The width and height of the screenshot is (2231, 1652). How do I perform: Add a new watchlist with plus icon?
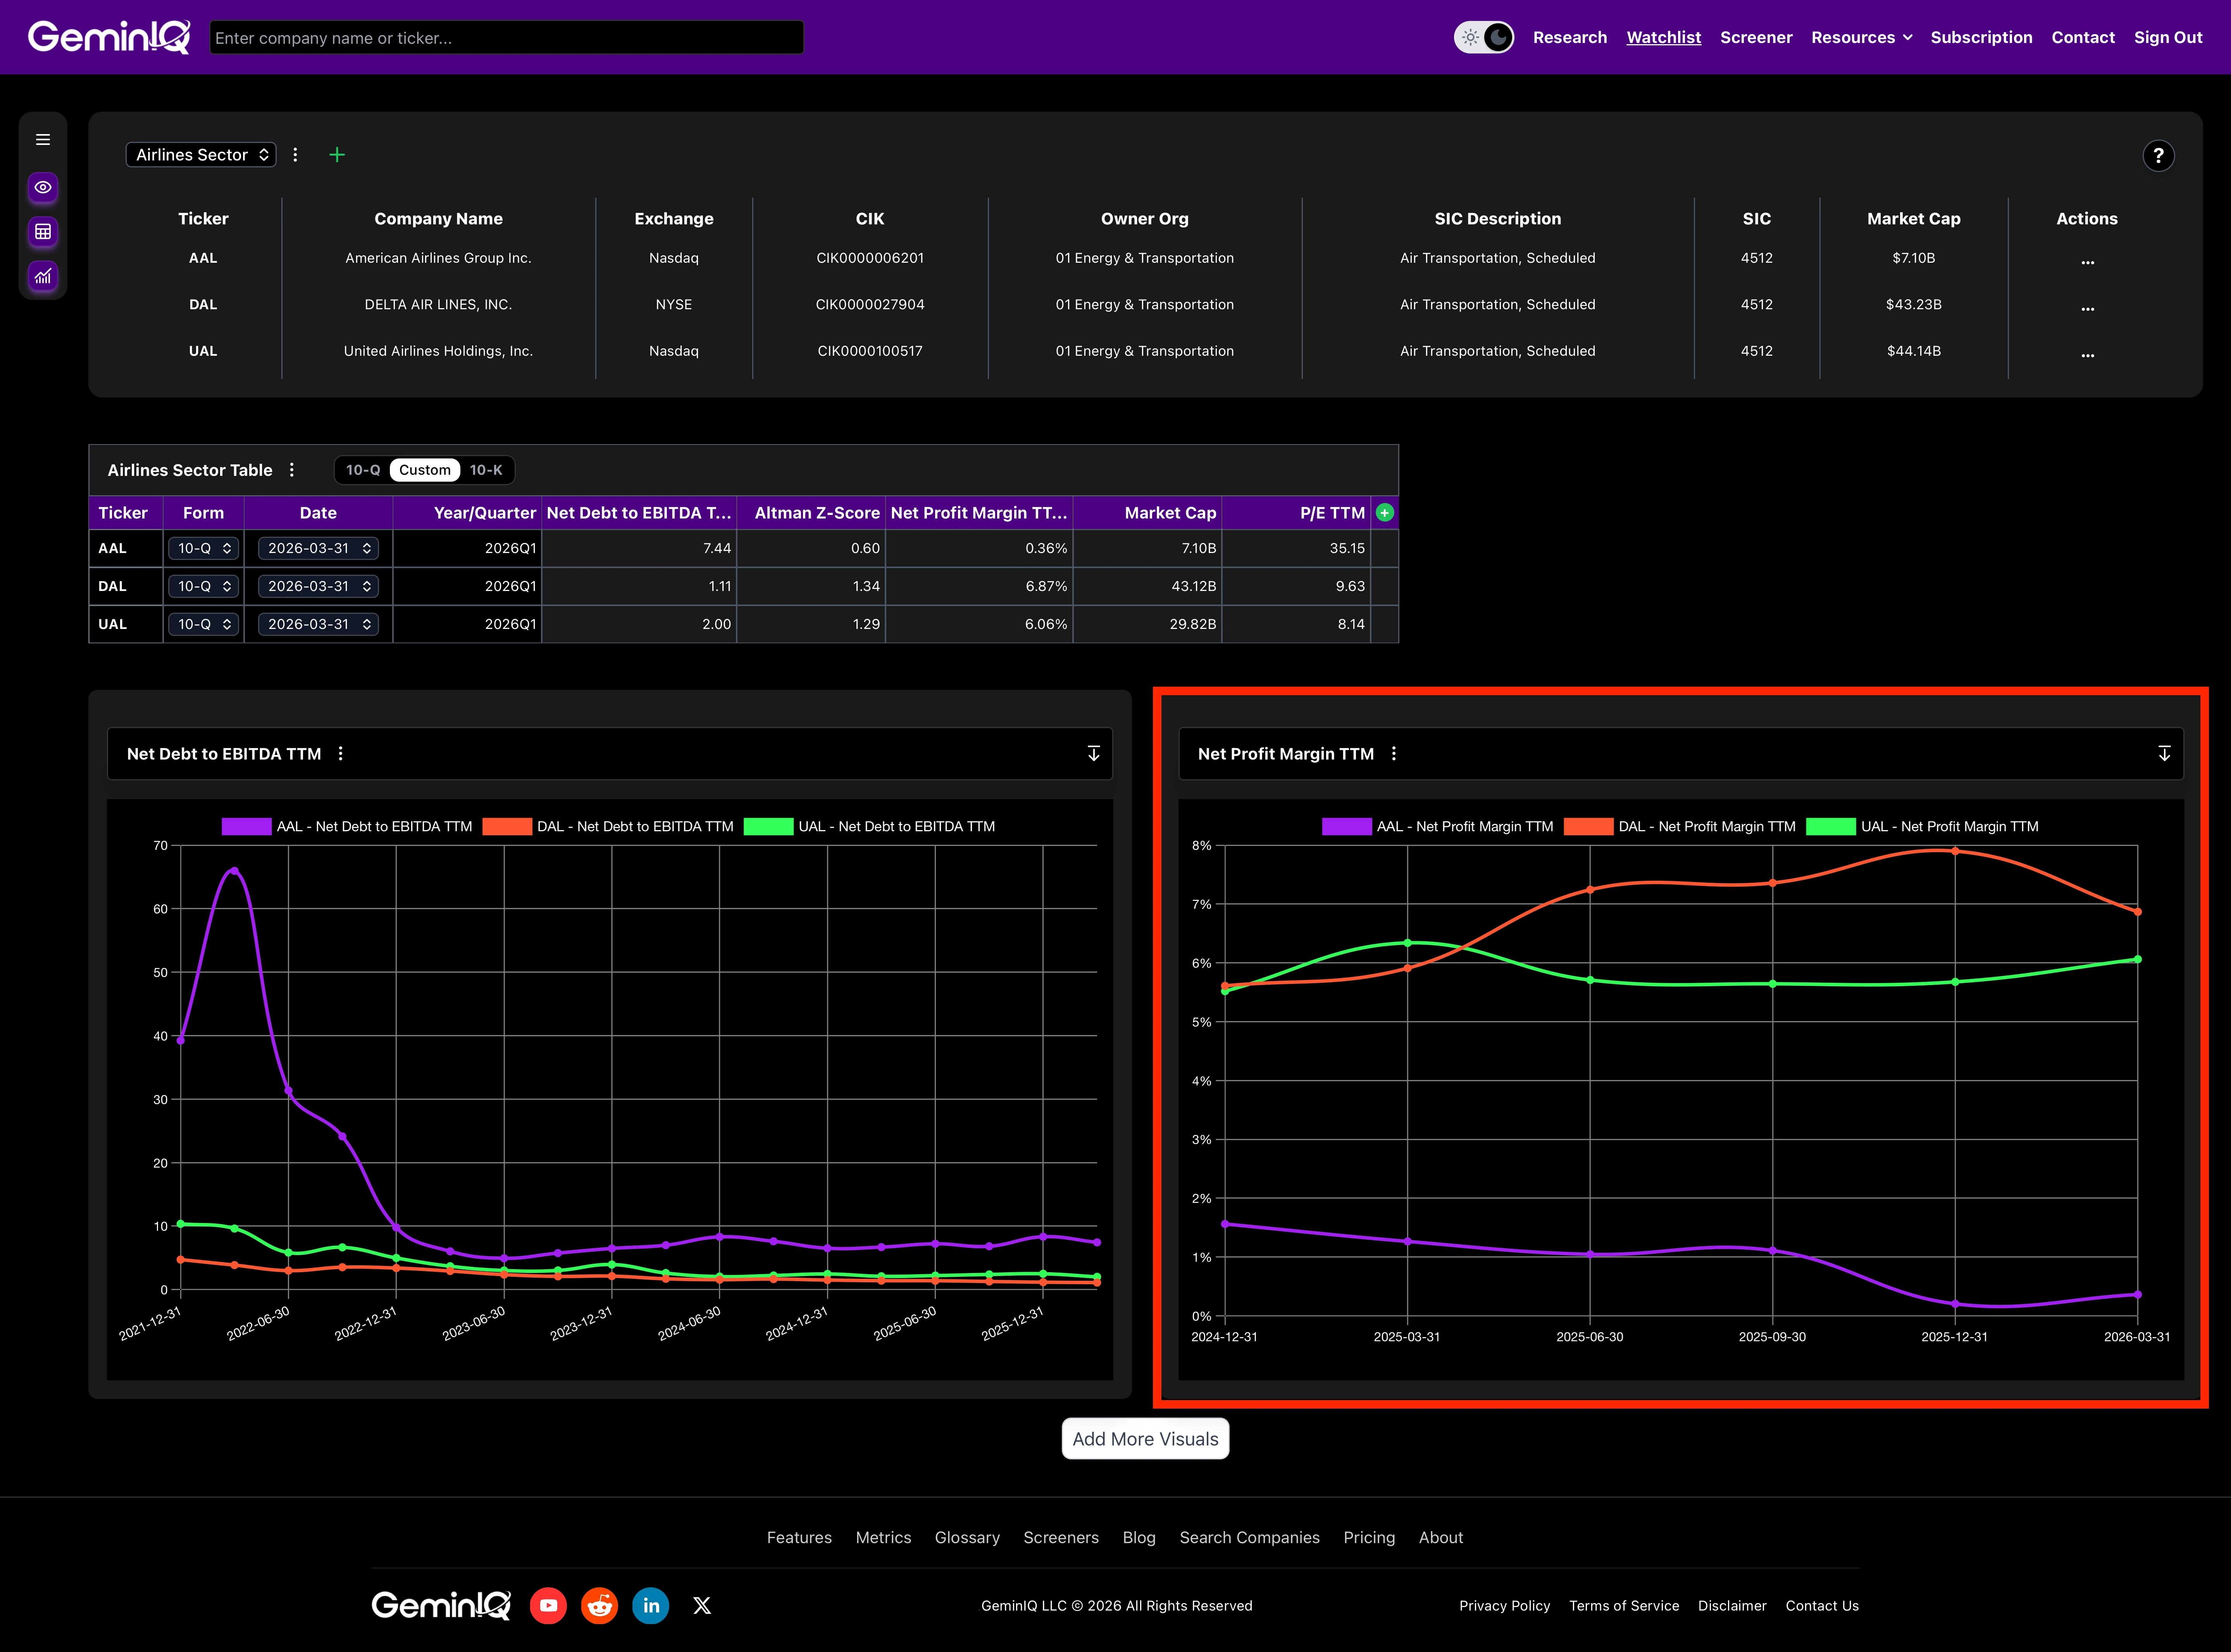point(337,155)
